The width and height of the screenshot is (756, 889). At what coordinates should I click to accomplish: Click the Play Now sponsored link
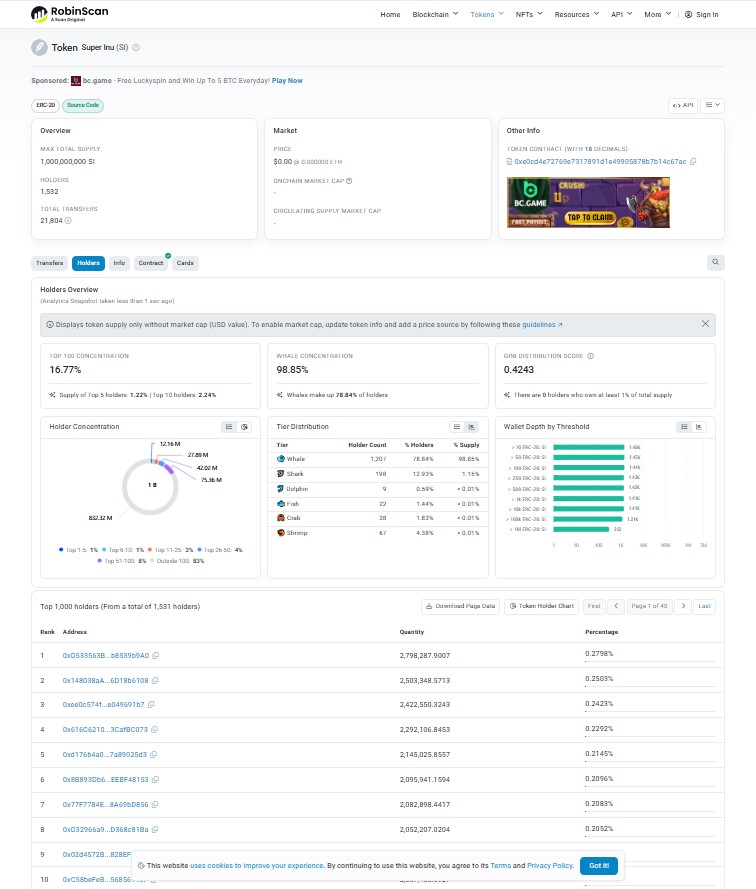click(x=287, y=81)
